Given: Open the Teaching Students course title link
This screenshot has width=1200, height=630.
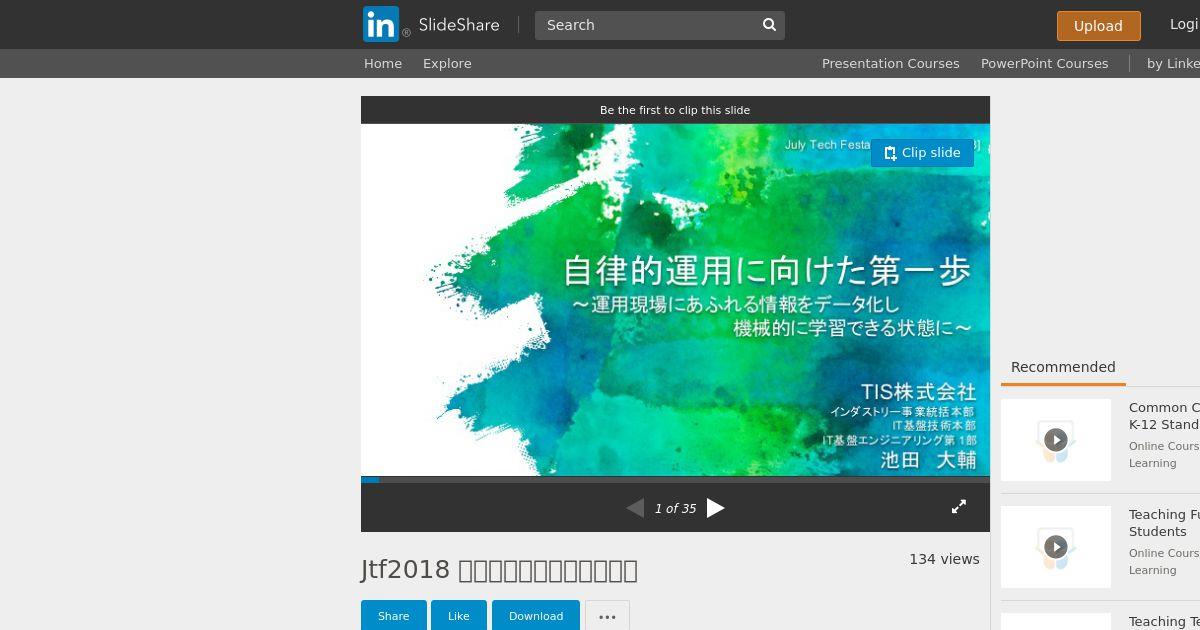Looking at the screenshot, I should [x=1164, y=523].
